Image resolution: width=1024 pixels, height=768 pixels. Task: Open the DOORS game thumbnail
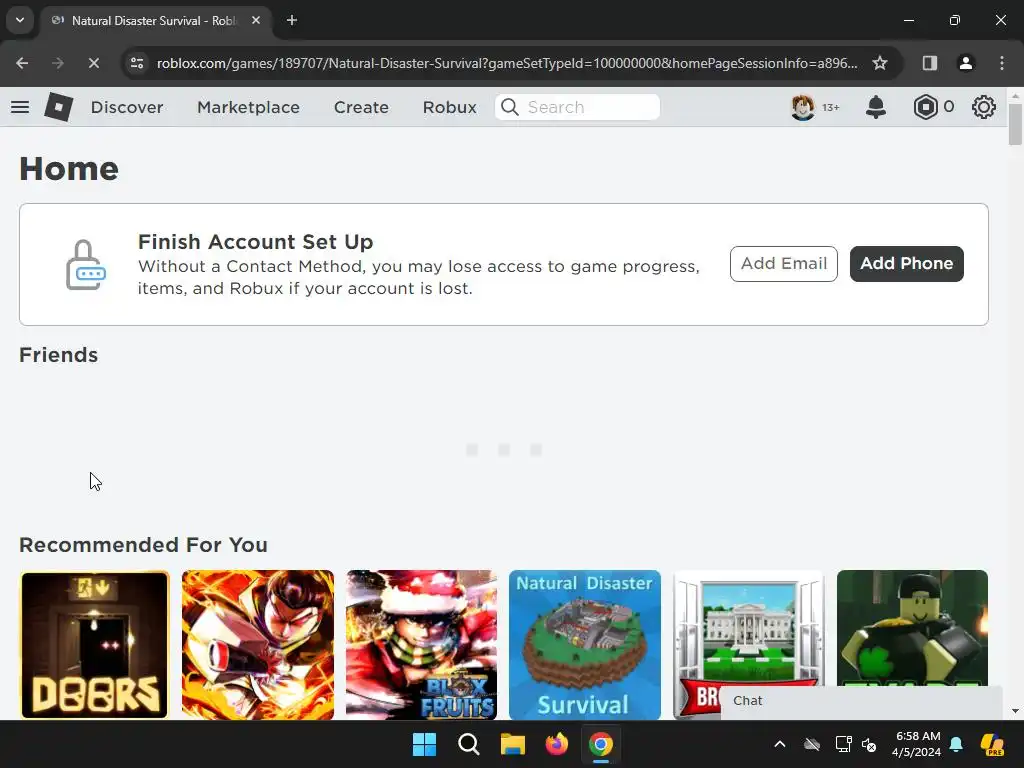[95, 645]
